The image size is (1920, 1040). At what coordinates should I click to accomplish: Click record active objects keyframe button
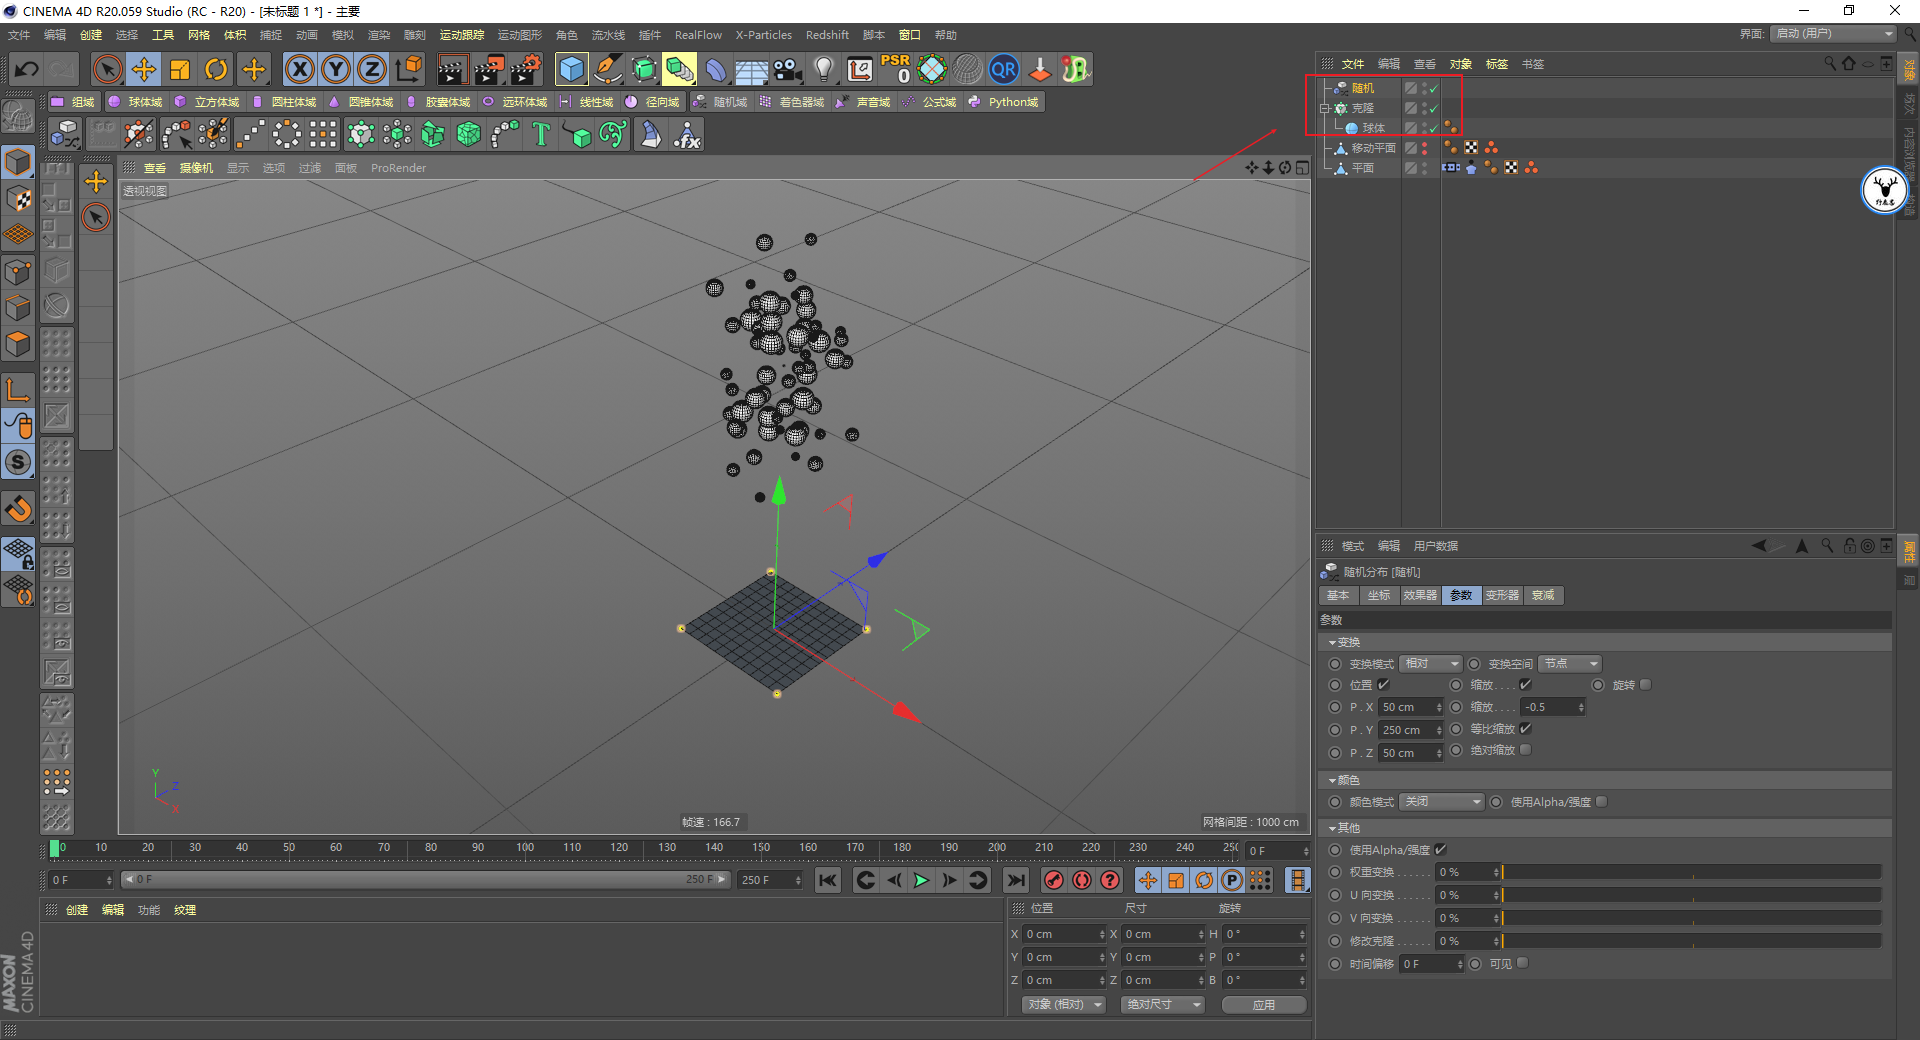[1053, 880]
